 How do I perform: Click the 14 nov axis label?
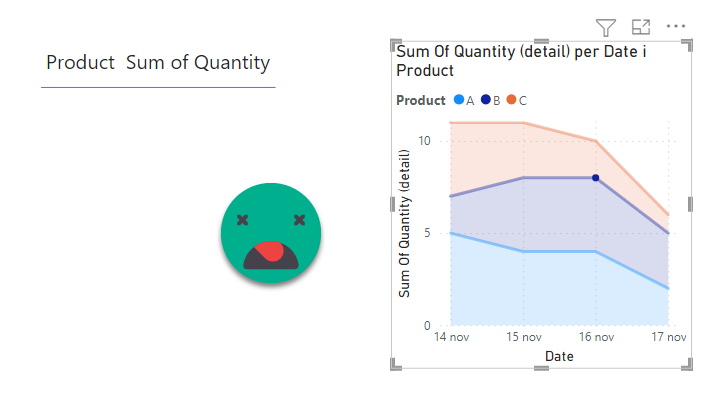pyautogui.click(x=451, y=337)
